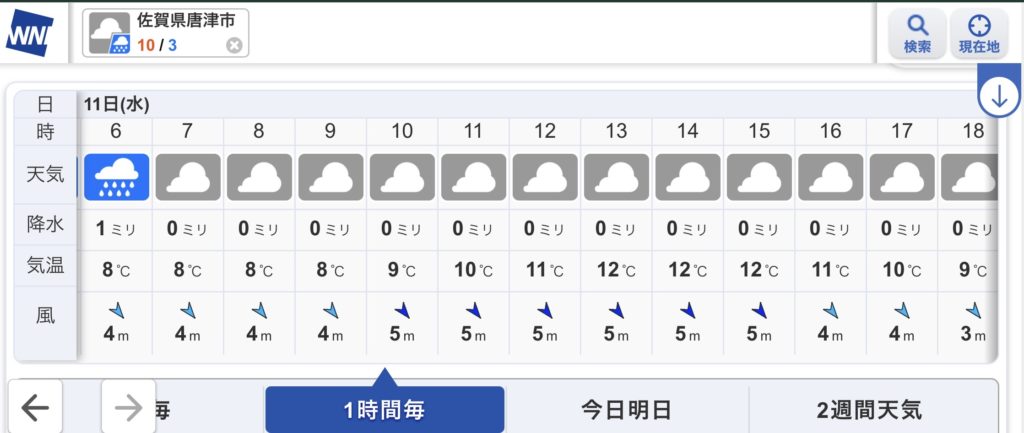1024x433 pixels.
Task: Click the rain icon at 6 o'clock
Action: click(117, 177)
